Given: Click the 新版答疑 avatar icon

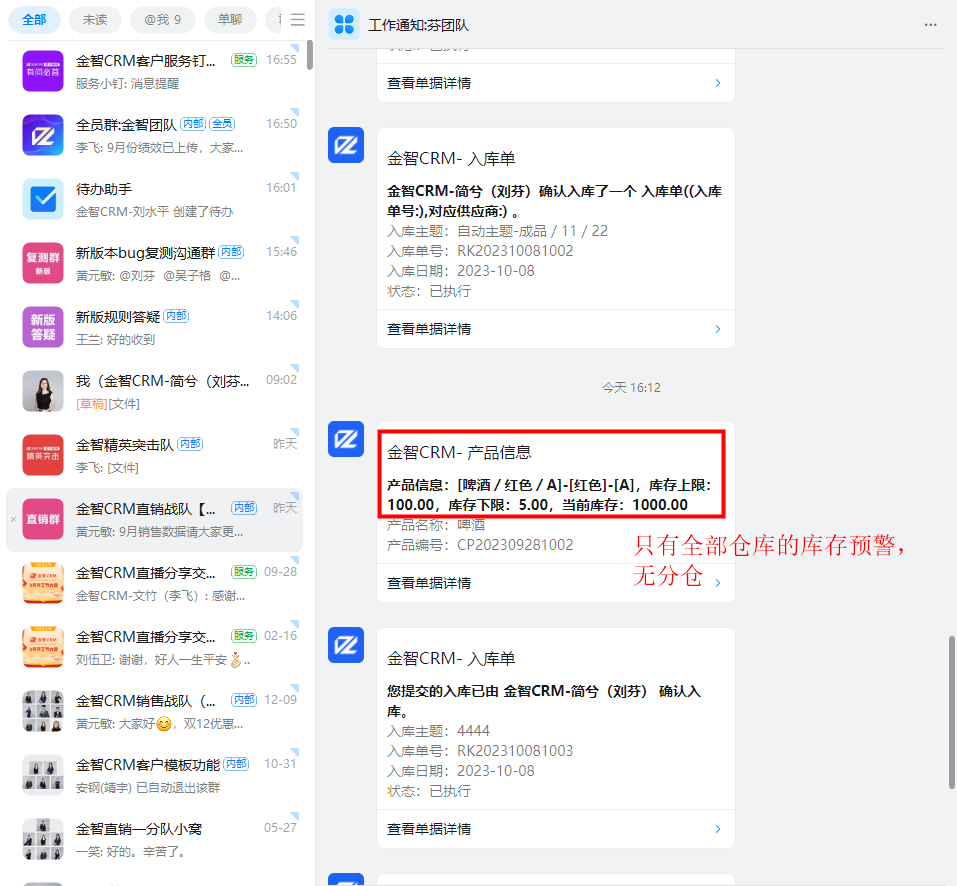Looking at the screenshot, I should 43,327.
